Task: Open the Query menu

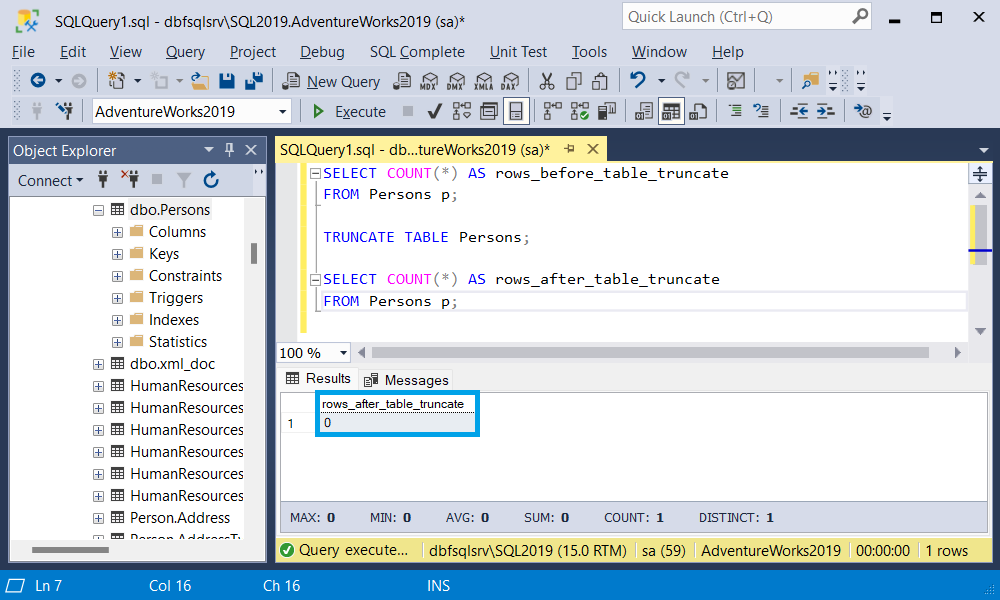Action: pyautogui.click(x=185, y=52)
